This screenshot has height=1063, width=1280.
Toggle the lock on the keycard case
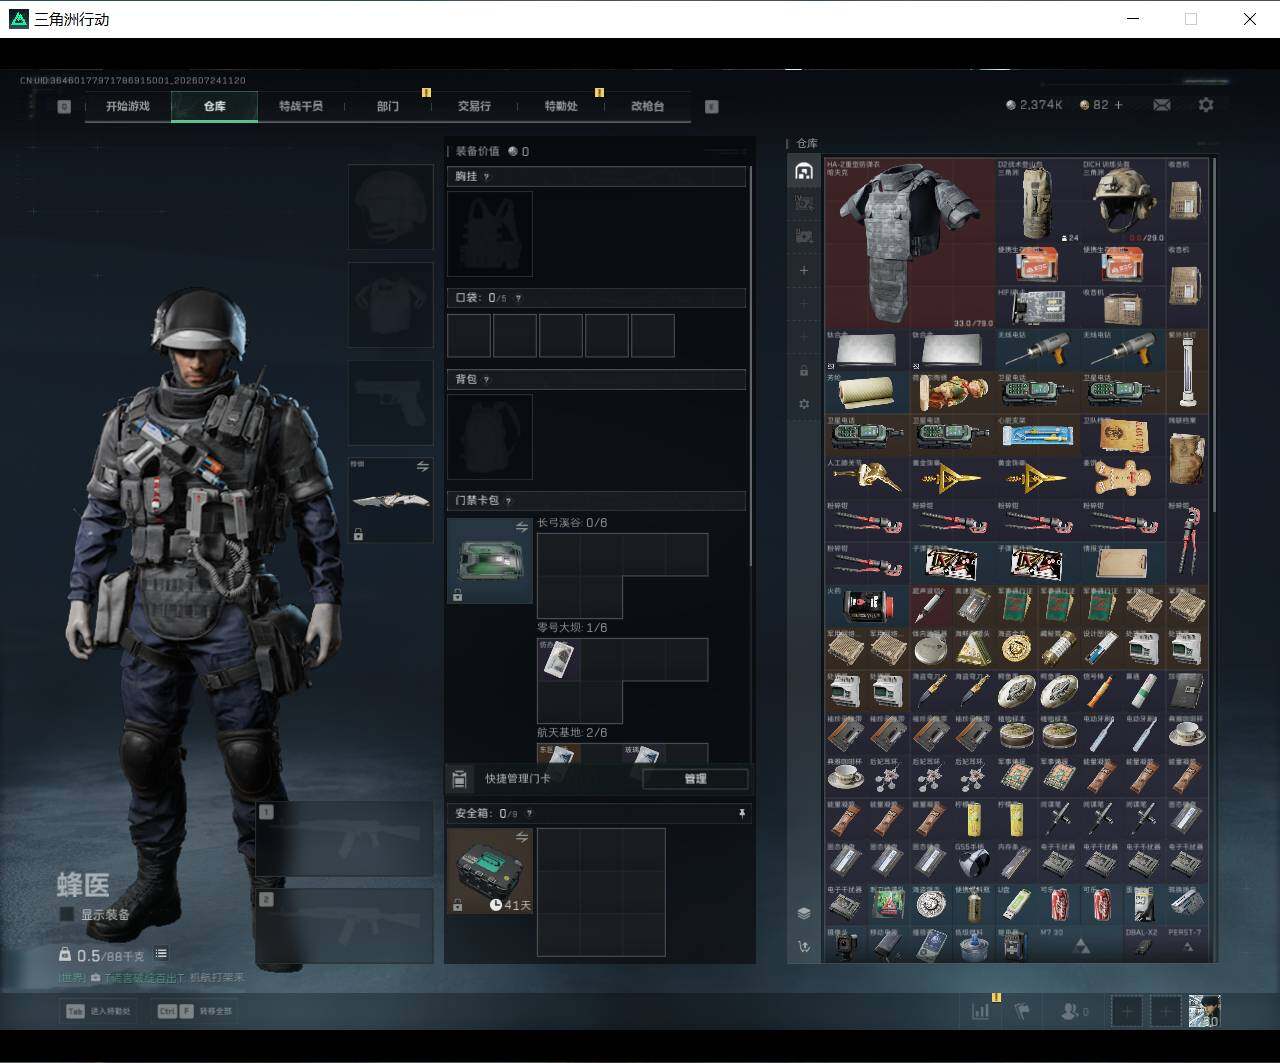point(457,594)
